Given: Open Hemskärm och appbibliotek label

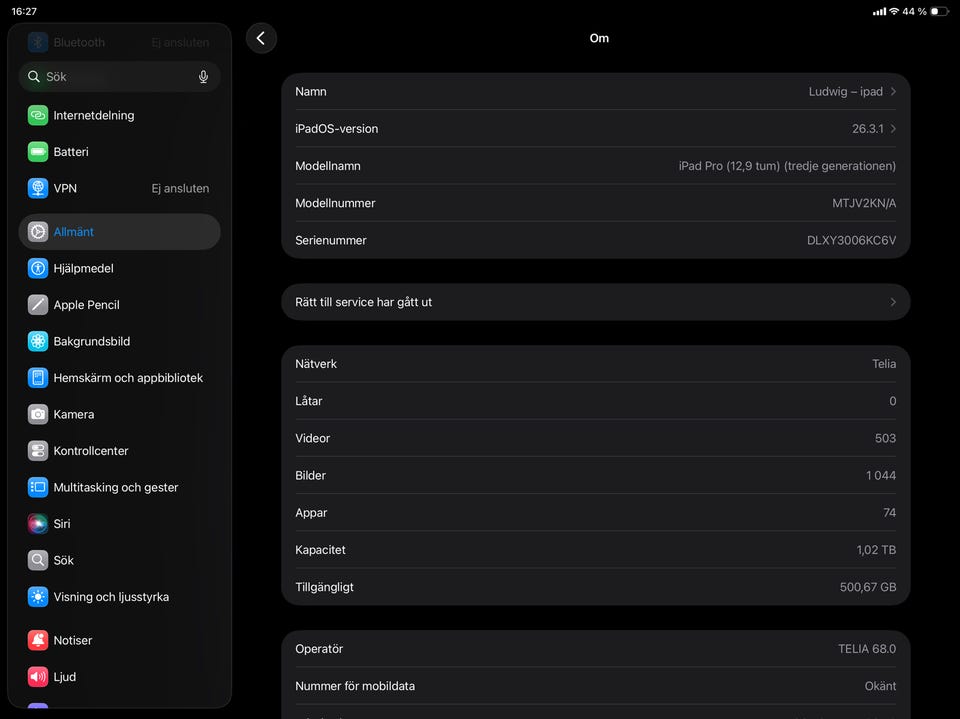Looking at the screenshot, I should tap(128, 378).
